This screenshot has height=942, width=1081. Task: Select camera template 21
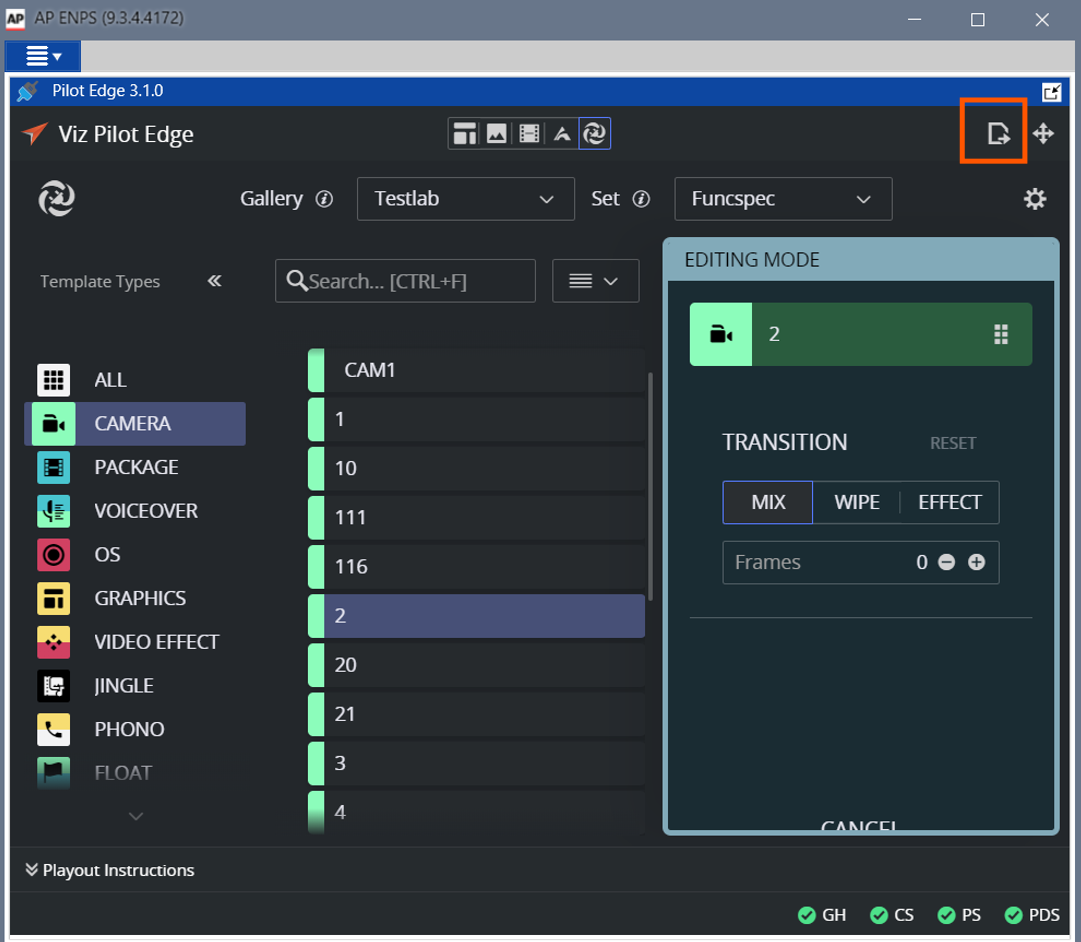click(x=476, y=714)
